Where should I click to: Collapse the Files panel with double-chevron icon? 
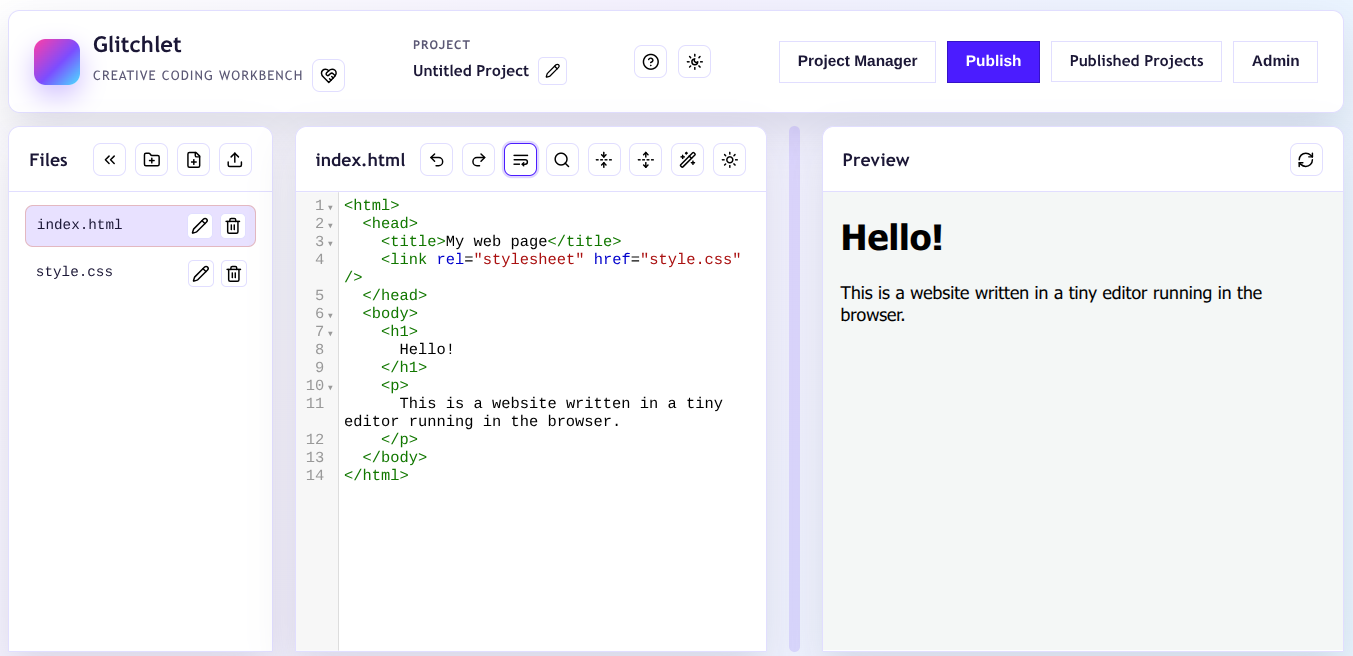pos(110,160)
